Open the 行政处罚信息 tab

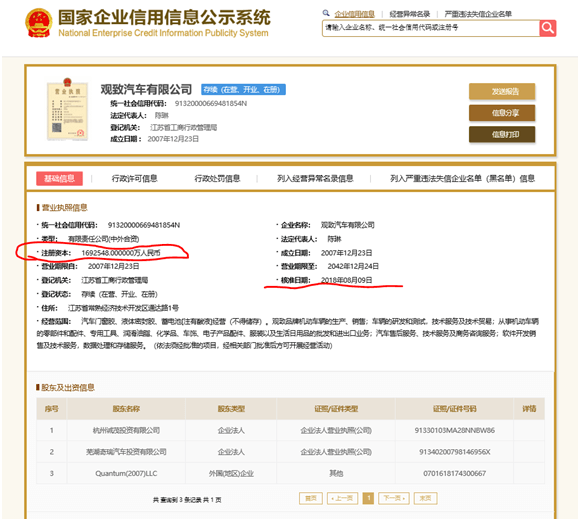click(x=218, y=178)
